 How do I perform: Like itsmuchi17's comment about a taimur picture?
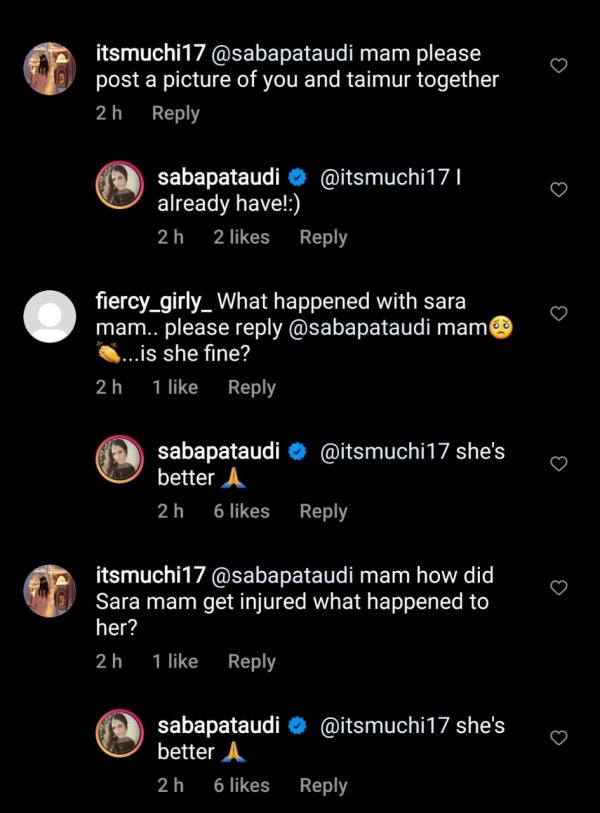point(559,66)
